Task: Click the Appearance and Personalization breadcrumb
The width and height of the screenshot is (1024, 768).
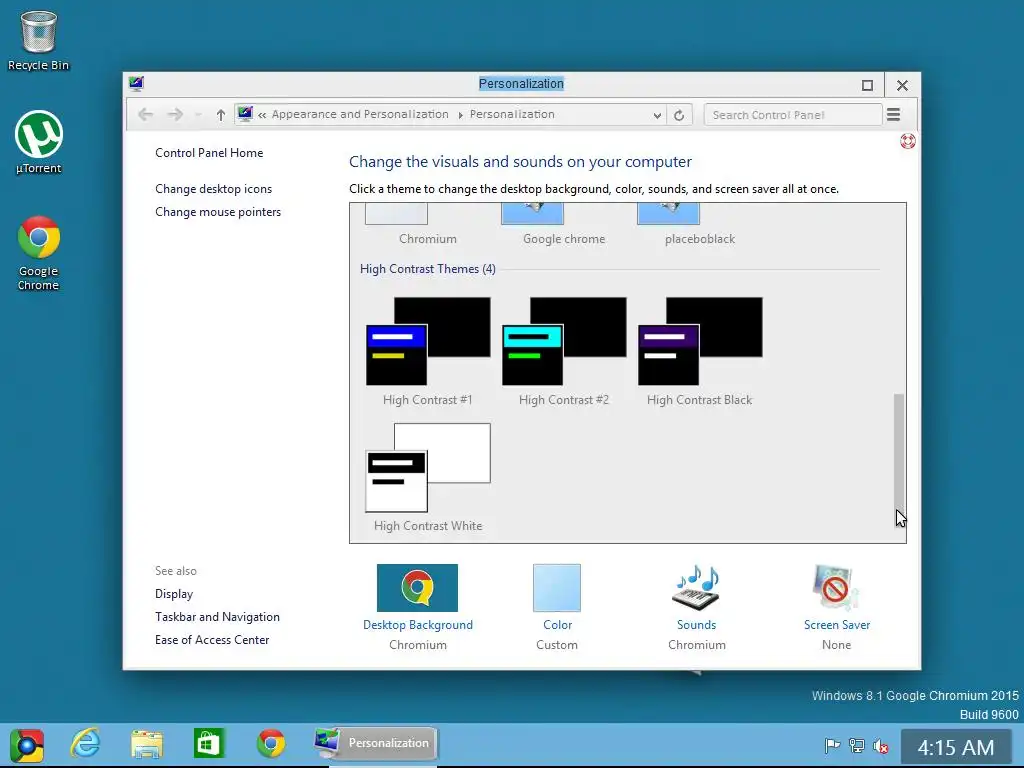Action: [x=360, y=114]
